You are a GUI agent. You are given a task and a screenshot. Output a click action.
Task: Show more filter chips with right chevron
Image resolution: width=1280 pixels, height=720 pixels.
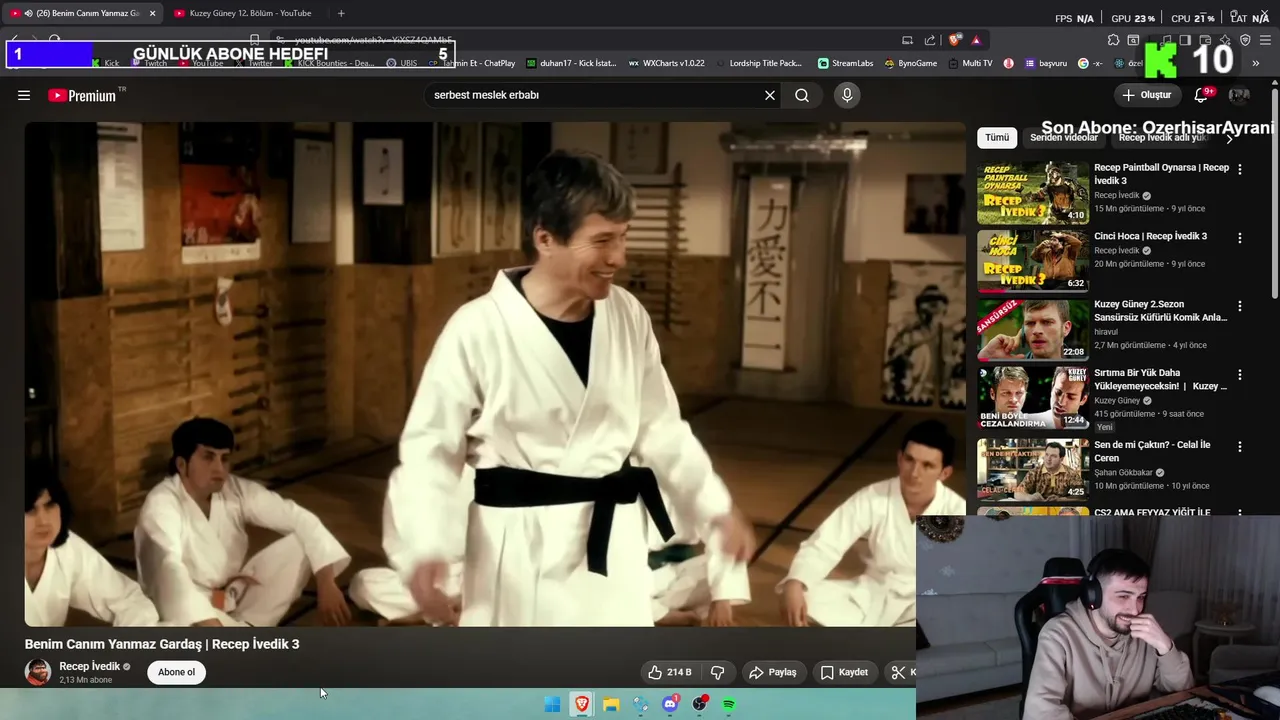coord(1229,138)
